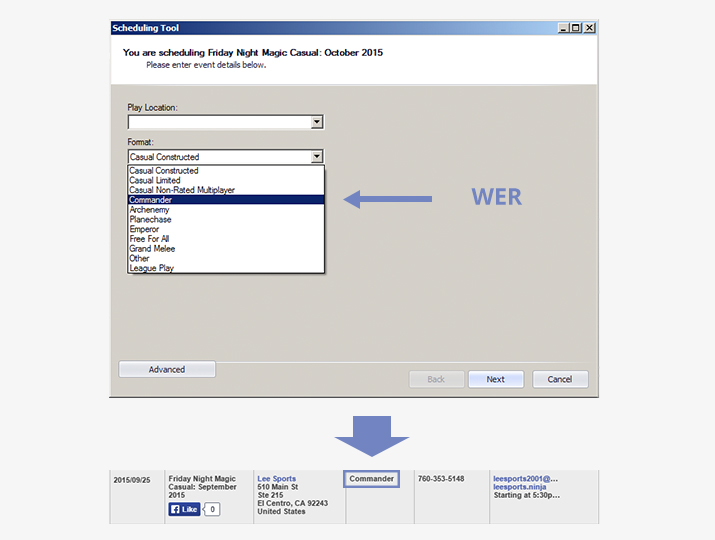Click the Starting at 5:30p text
715x540 pixels.
click(x=527, y=495)
